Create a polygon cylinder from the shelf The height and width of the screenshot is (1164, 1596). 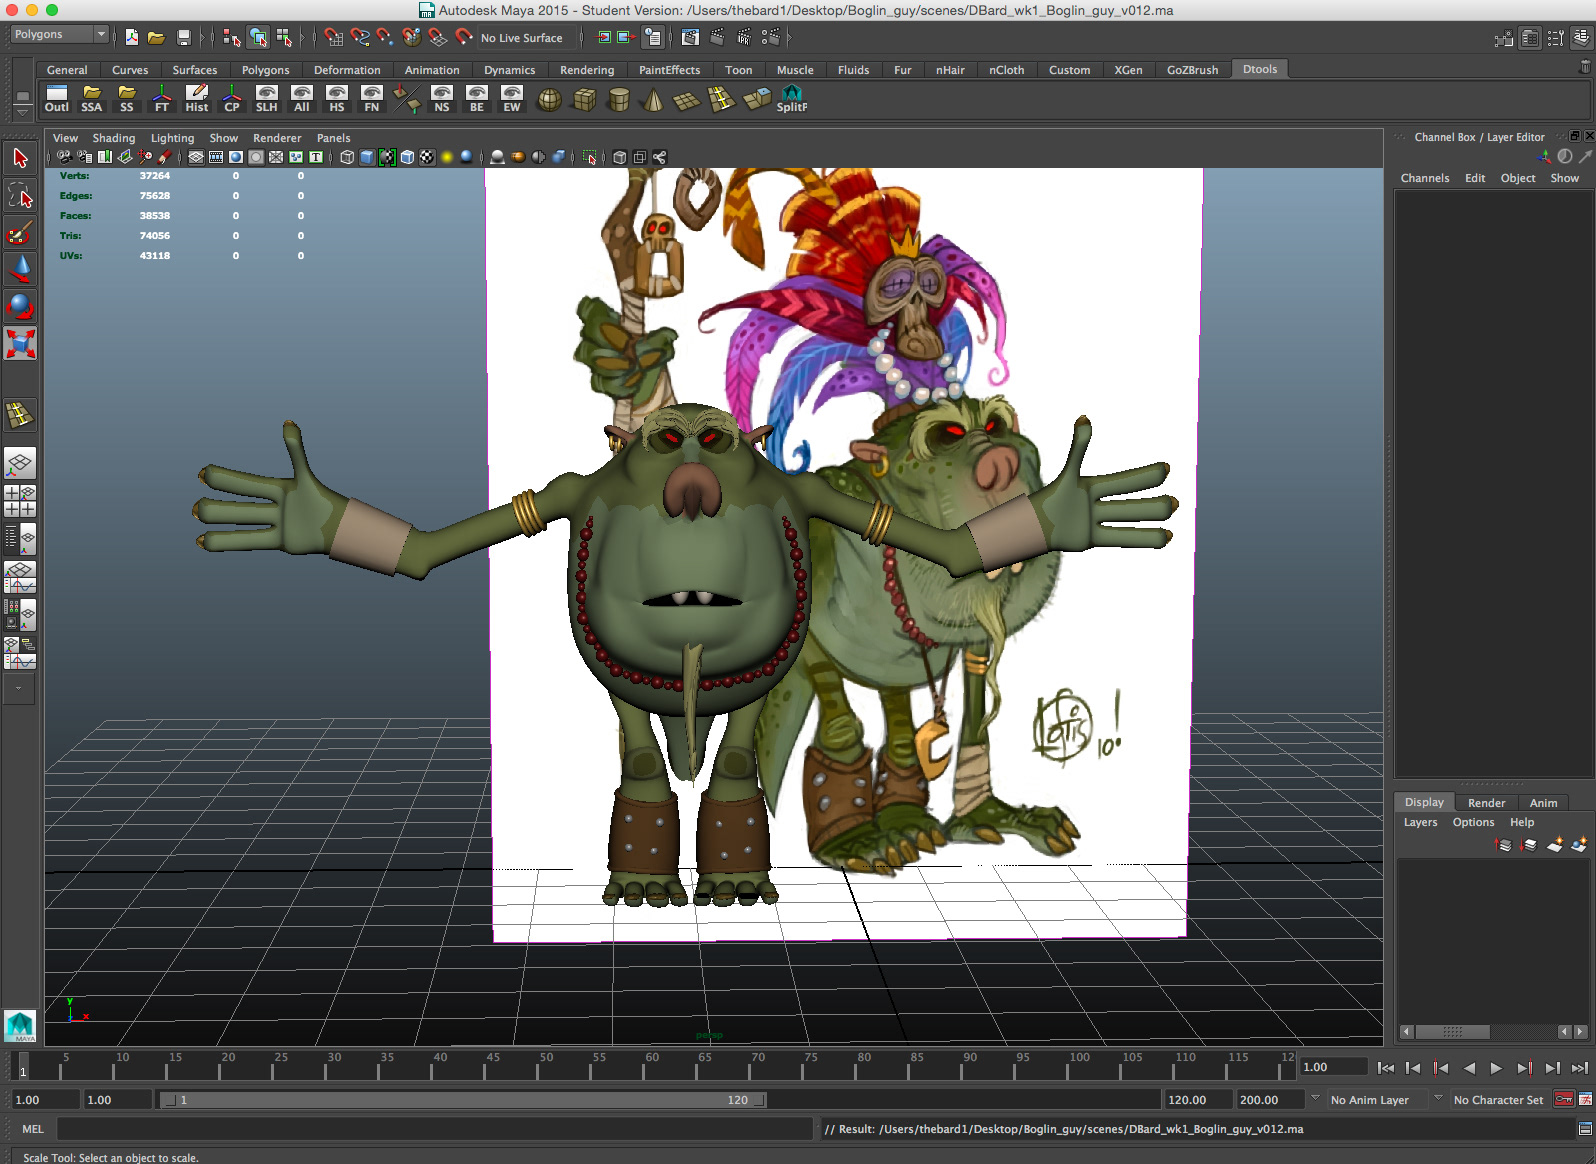coord(619,99)
